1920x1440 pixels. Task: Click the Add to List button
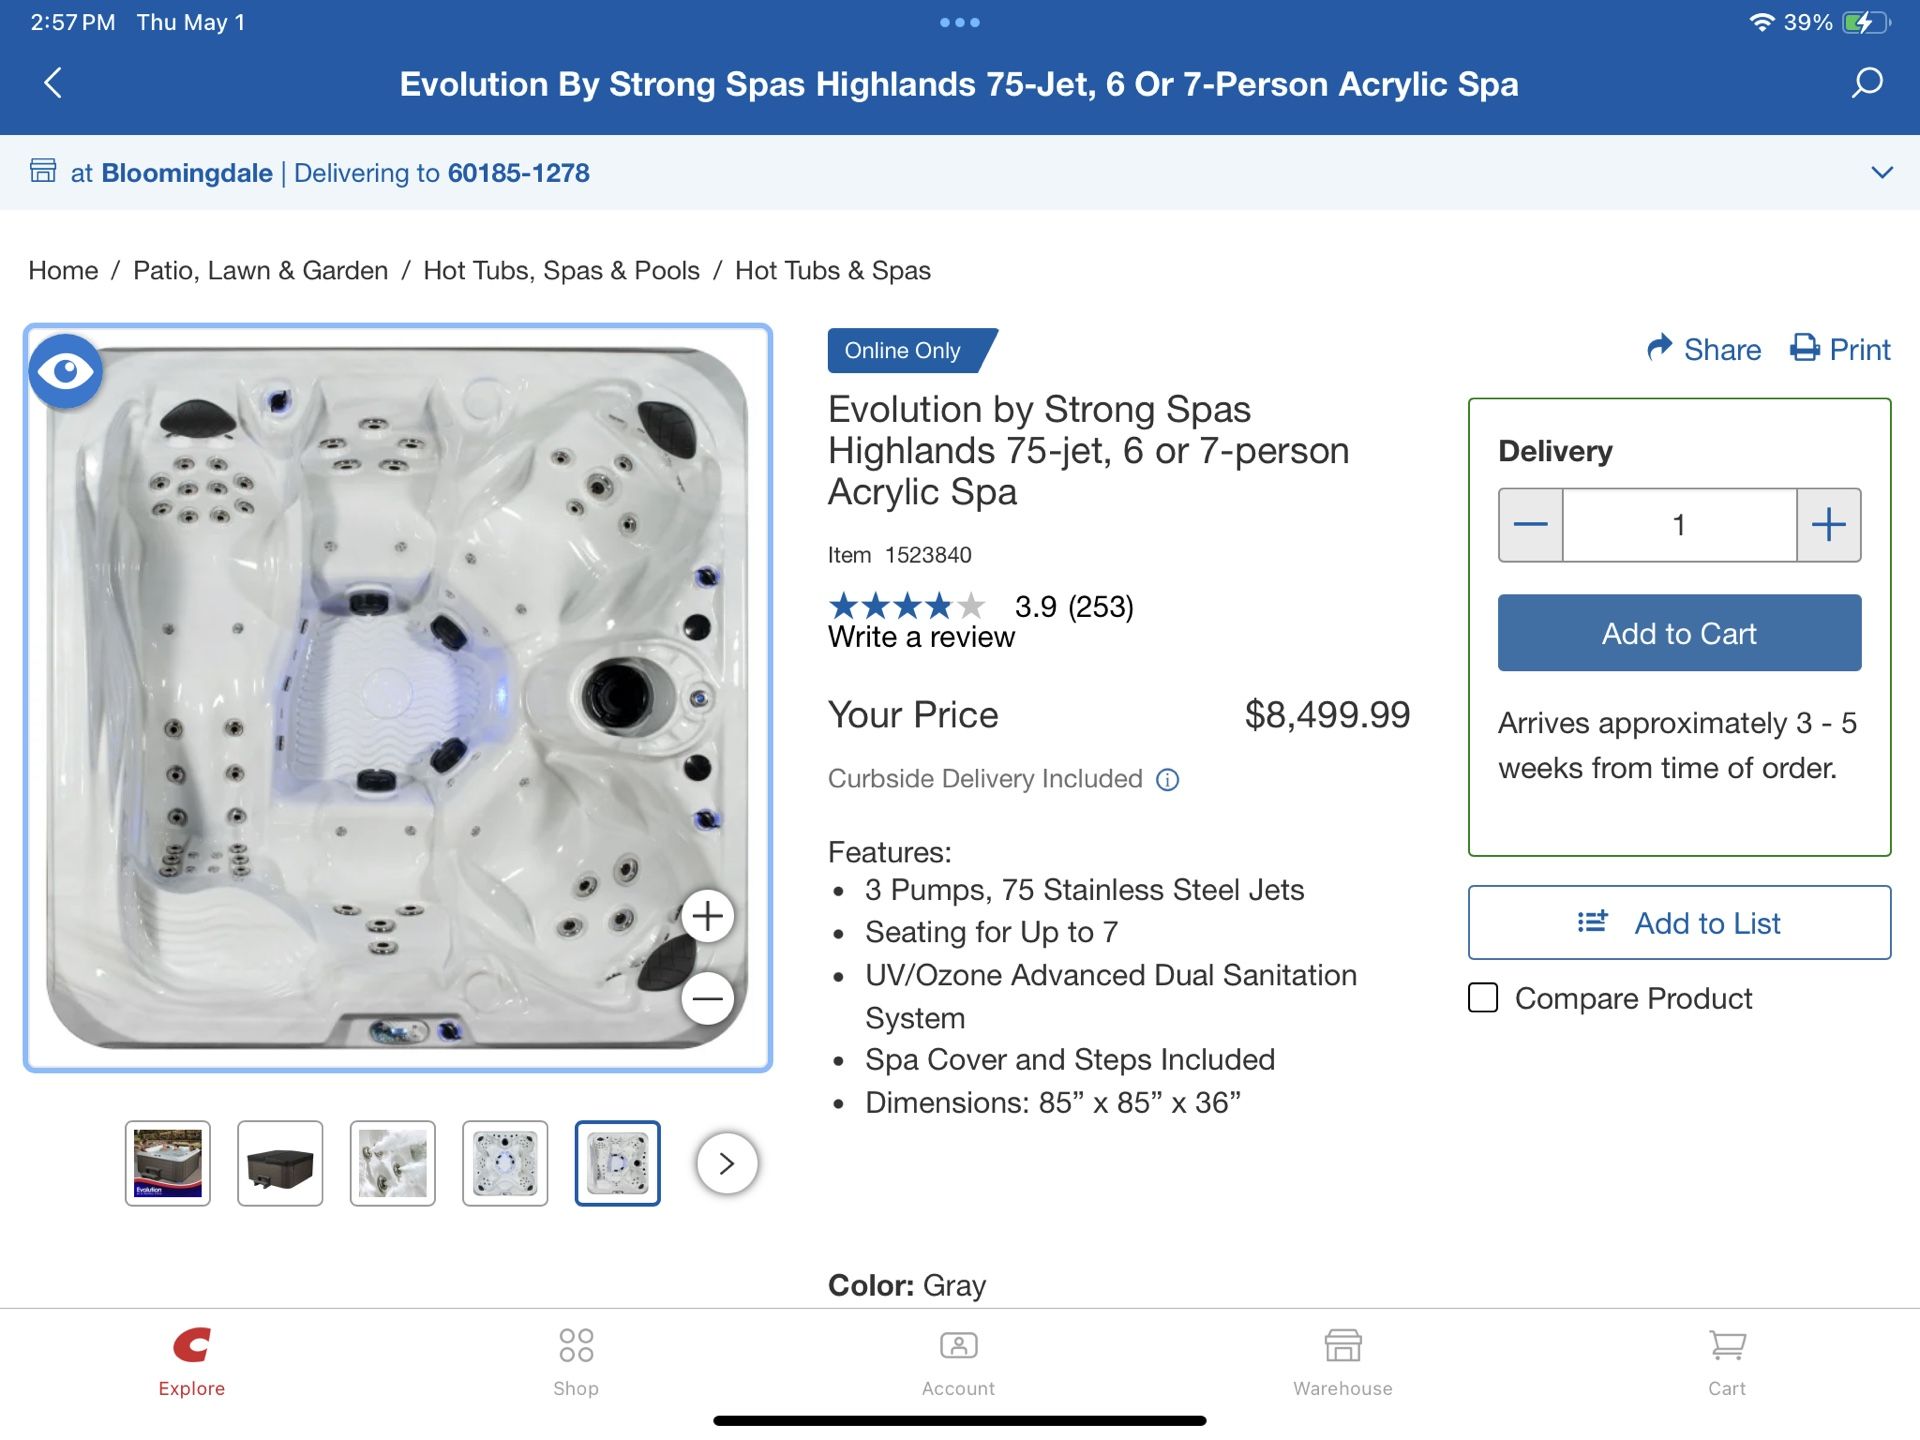[1679, 923]
